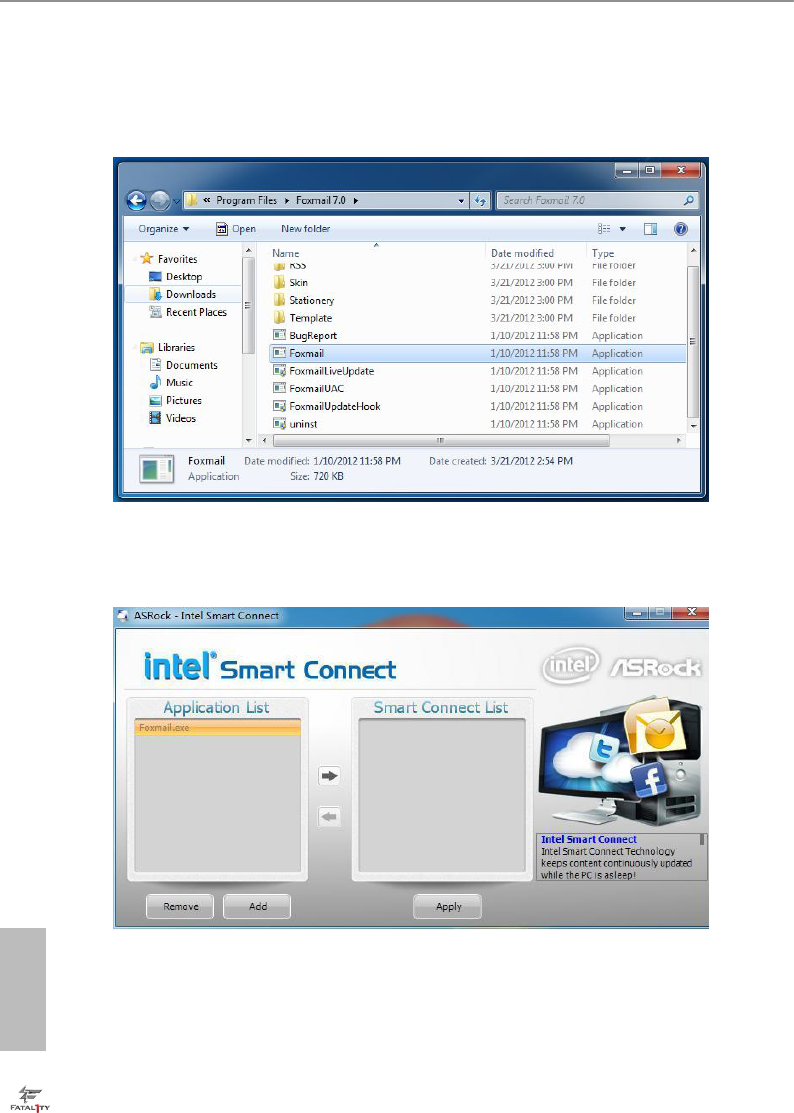Open address bar history dropdown

462,201
